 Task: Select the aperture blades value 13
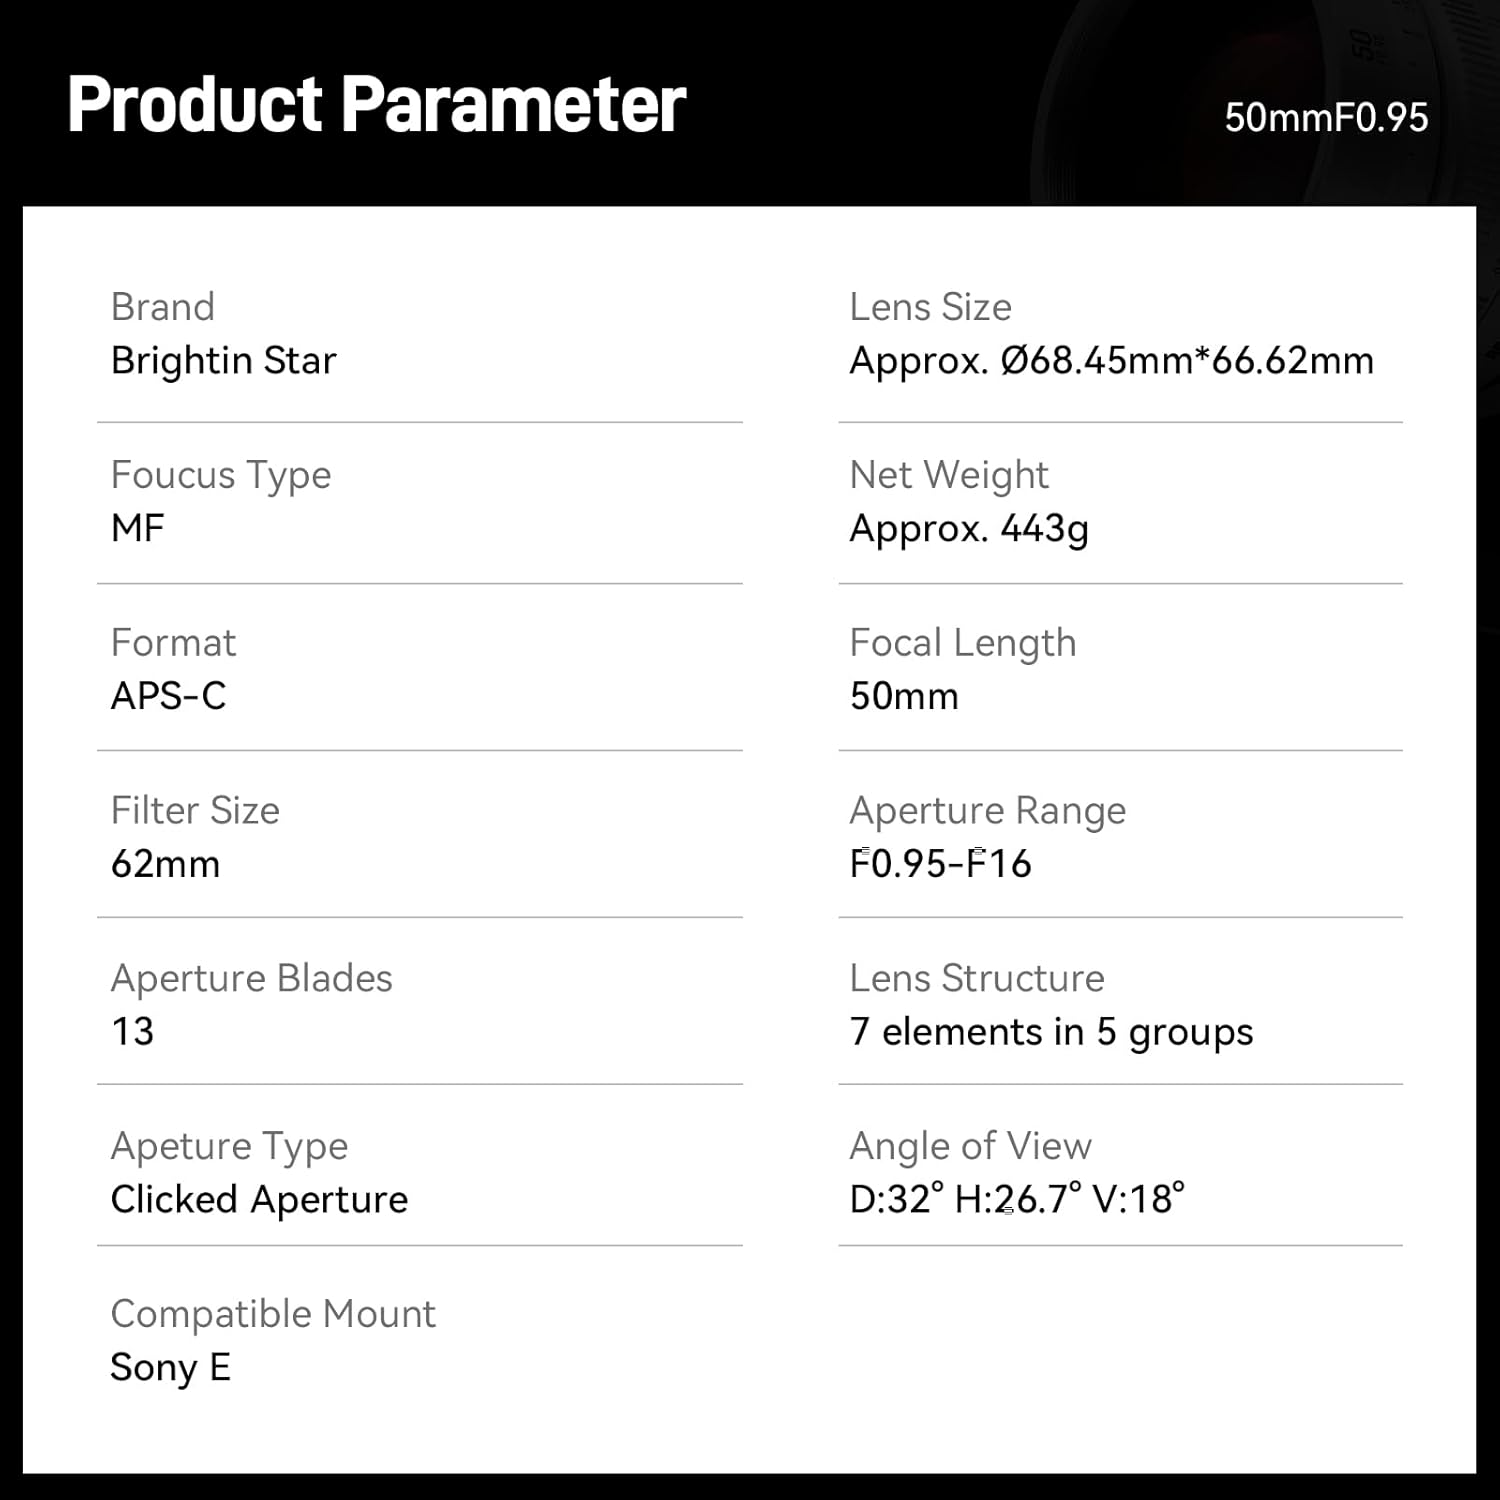point(133,1031)
